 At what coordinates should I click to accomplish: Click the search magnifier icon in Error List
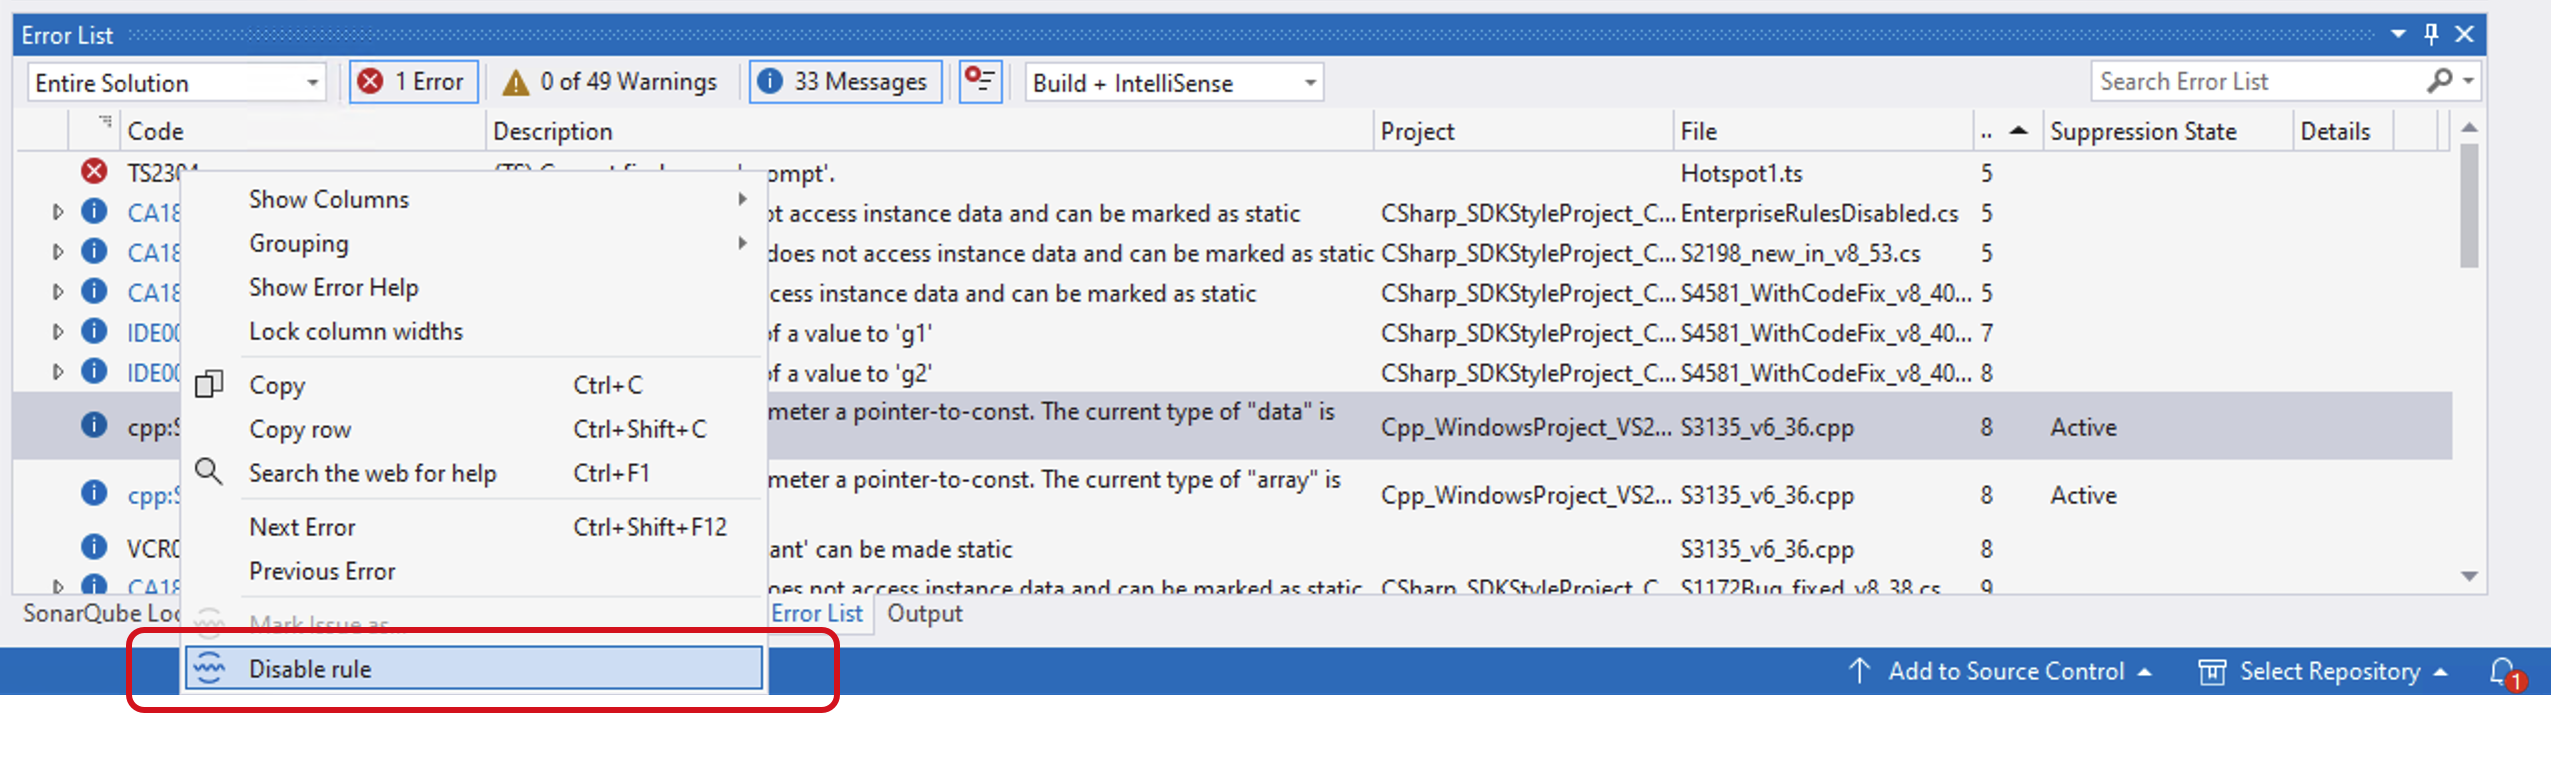tap(2440, 80)
